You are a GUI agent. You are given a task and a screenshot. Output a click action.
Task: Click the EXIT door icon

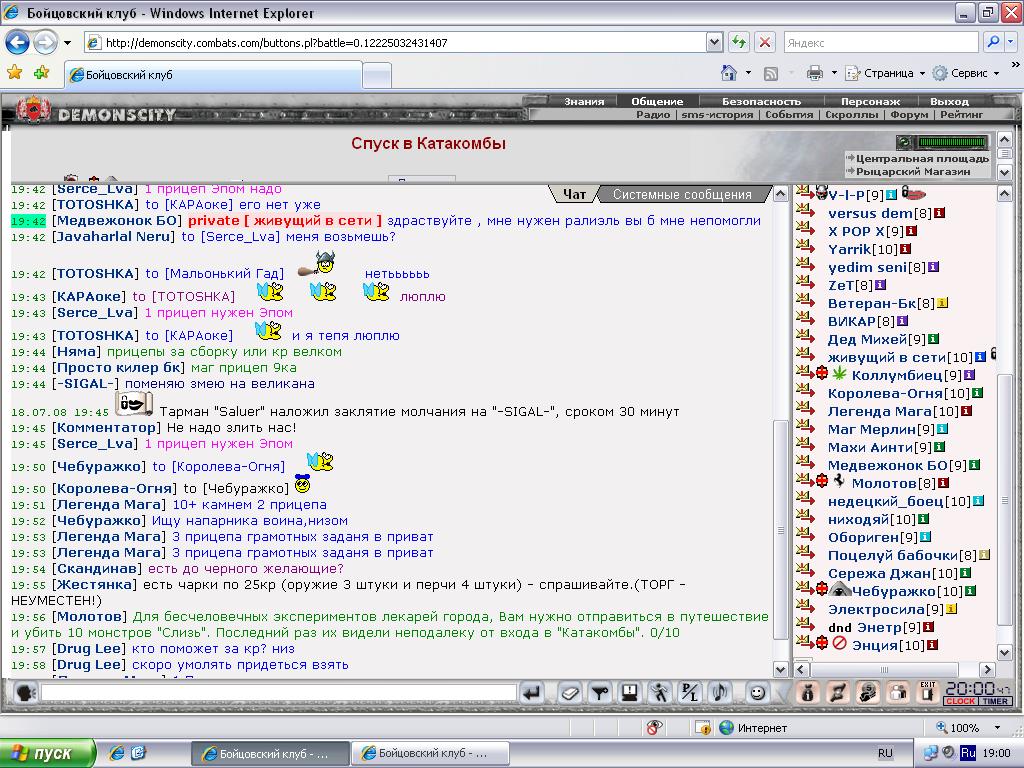pyautogui.click(x=928, y=692)
